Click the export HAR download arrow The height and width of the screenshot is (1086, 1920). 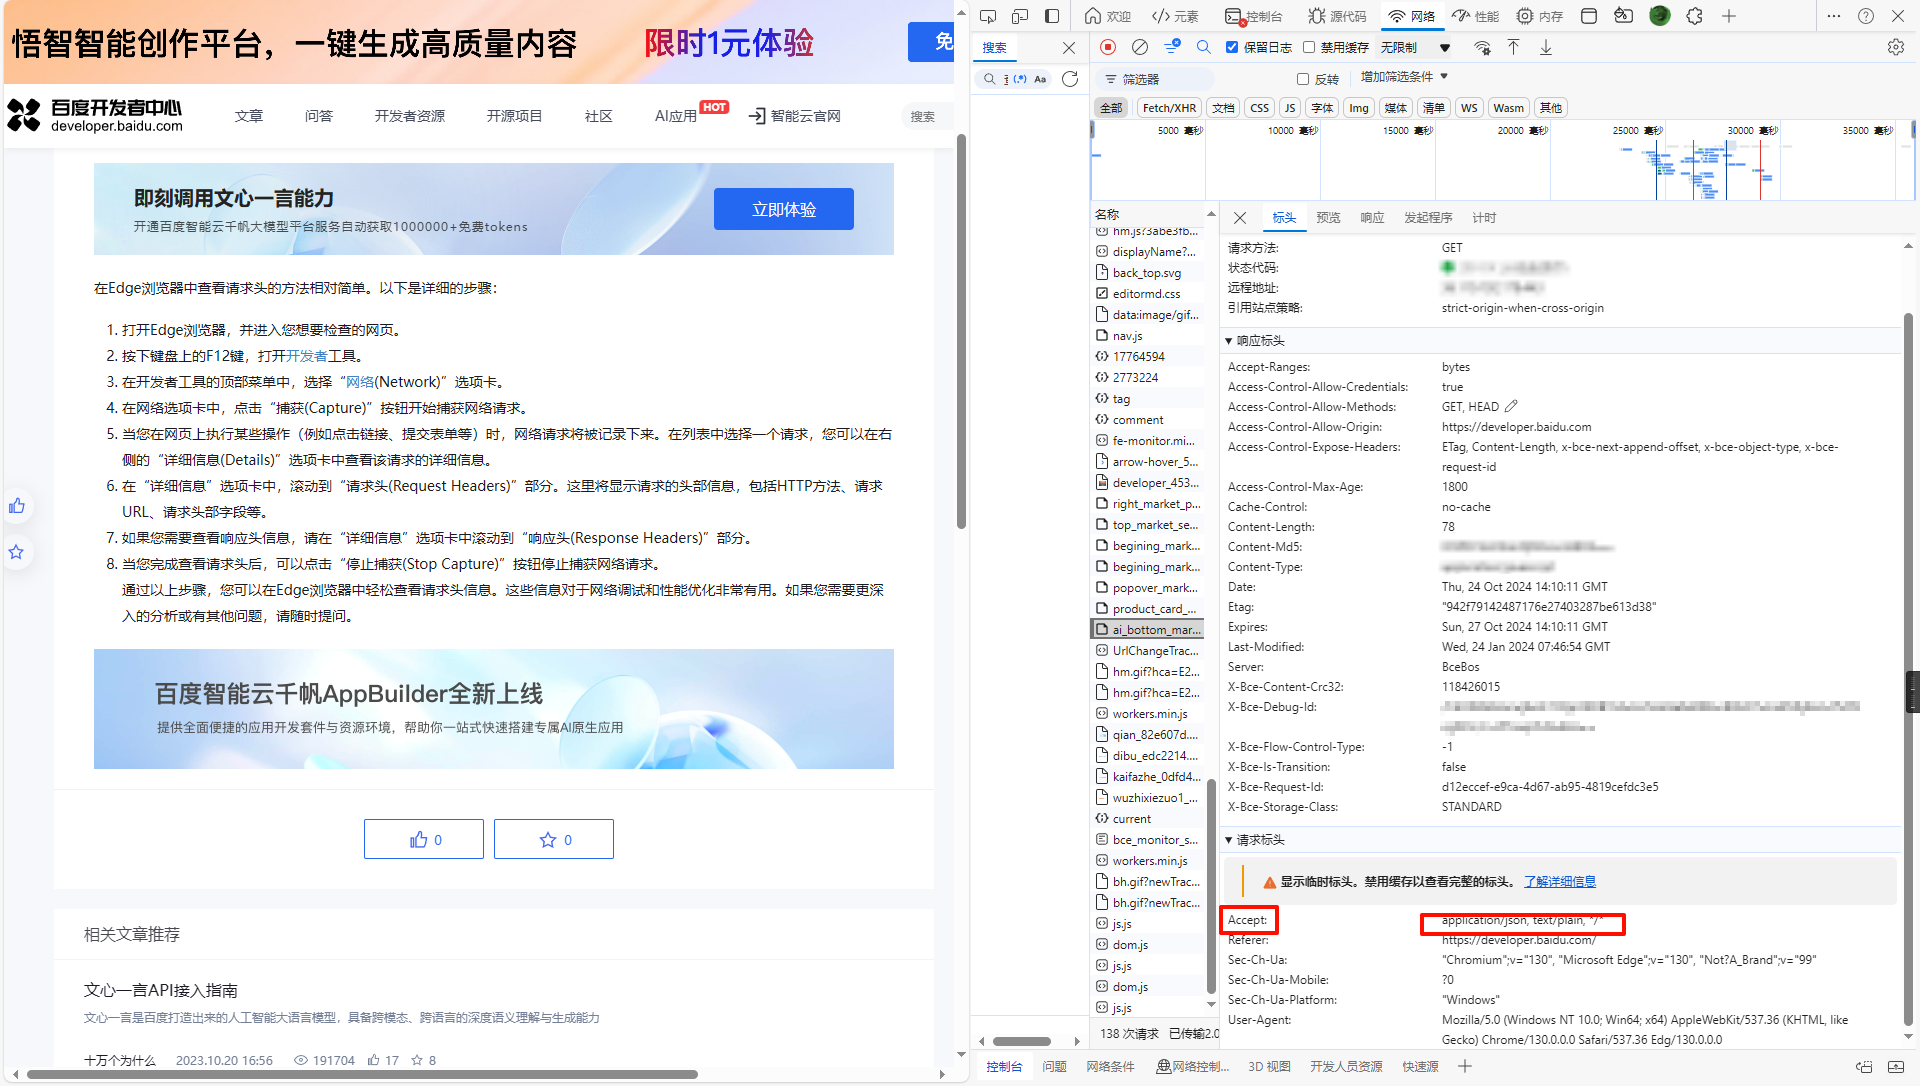click(1545, 47)
